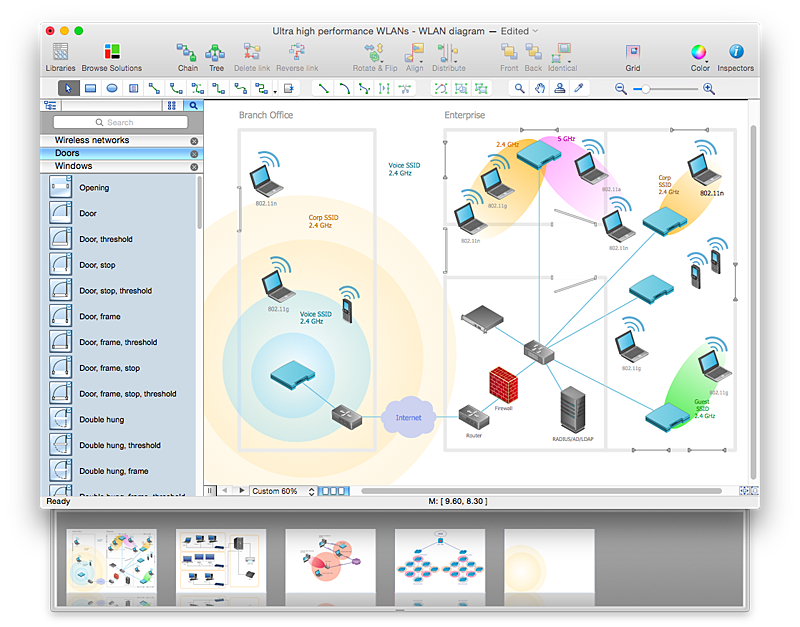Select the eyedropper tool

(x=579, y=89)
